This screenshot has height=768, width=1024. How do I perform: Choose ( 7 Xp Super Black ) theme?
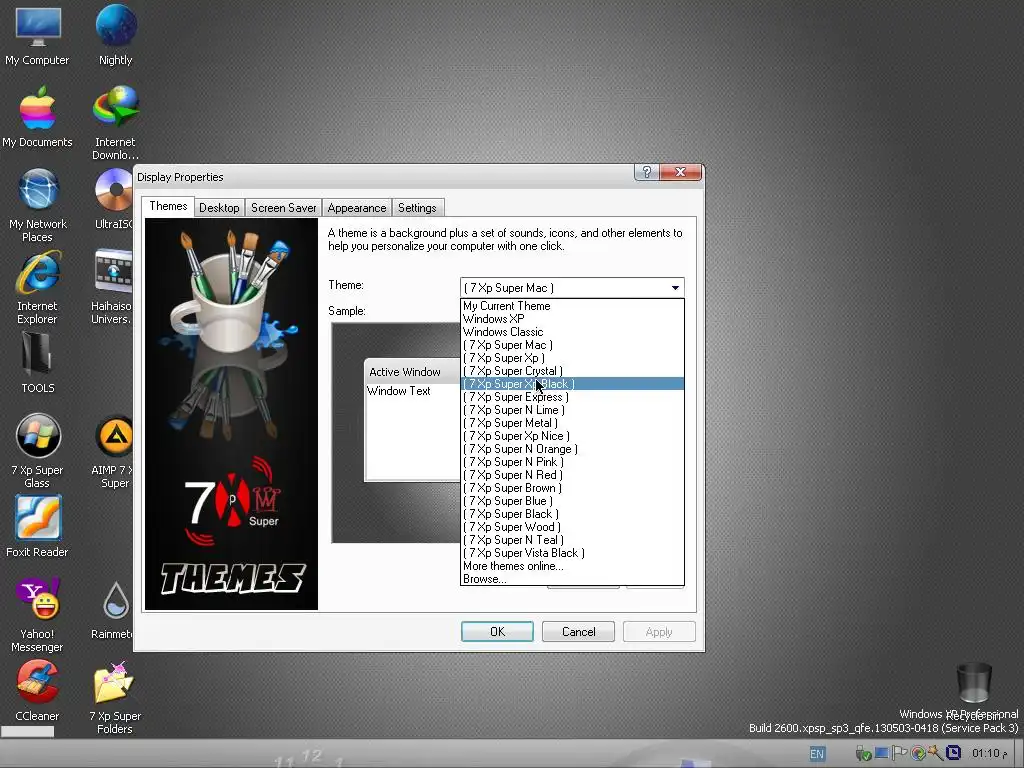(572, 514)
